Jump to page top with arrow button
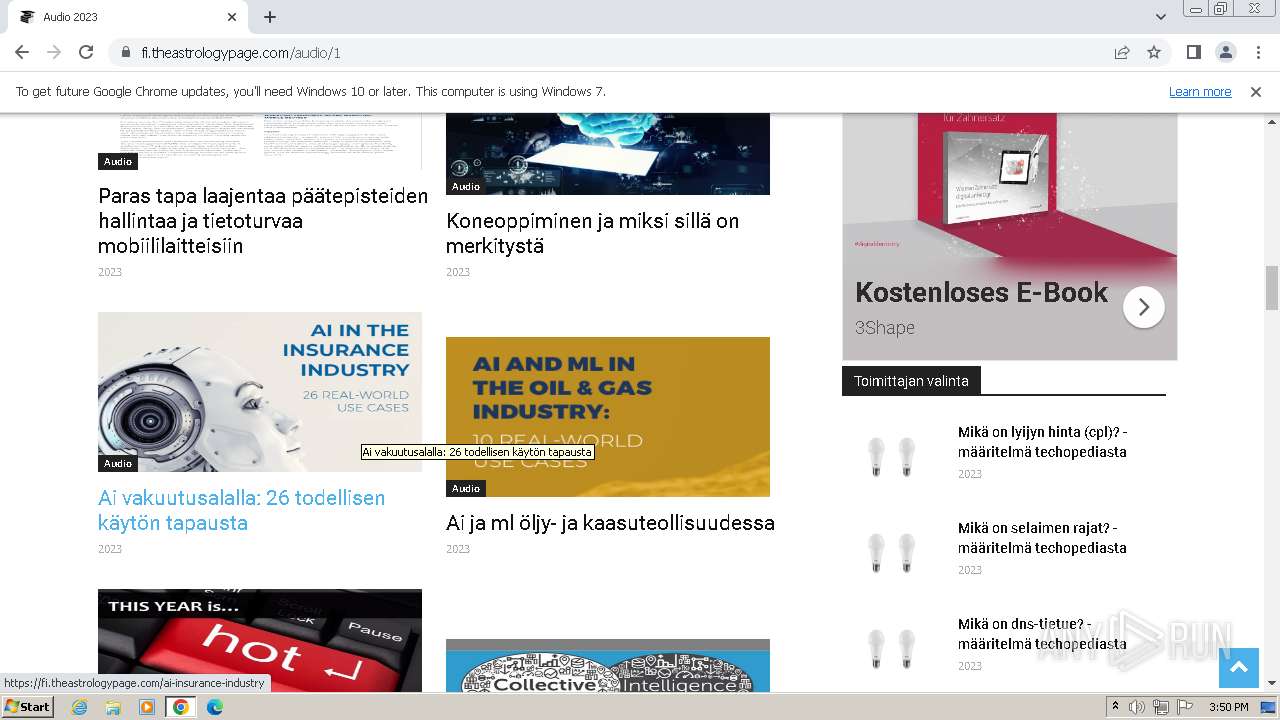This screenshot has width=1280, height=720. [x=1238, y=668]
